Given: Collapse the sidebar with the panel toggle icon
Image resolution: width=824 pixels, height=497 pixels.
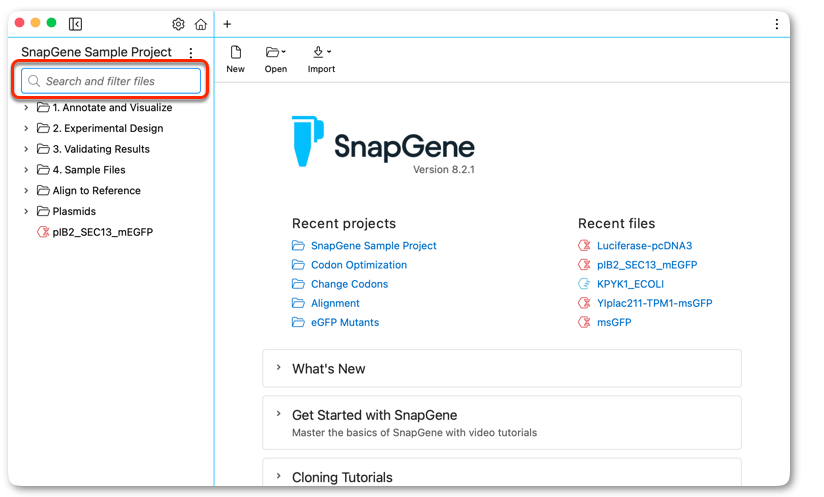Looking at the screenshot, I should tap(75, 24).
